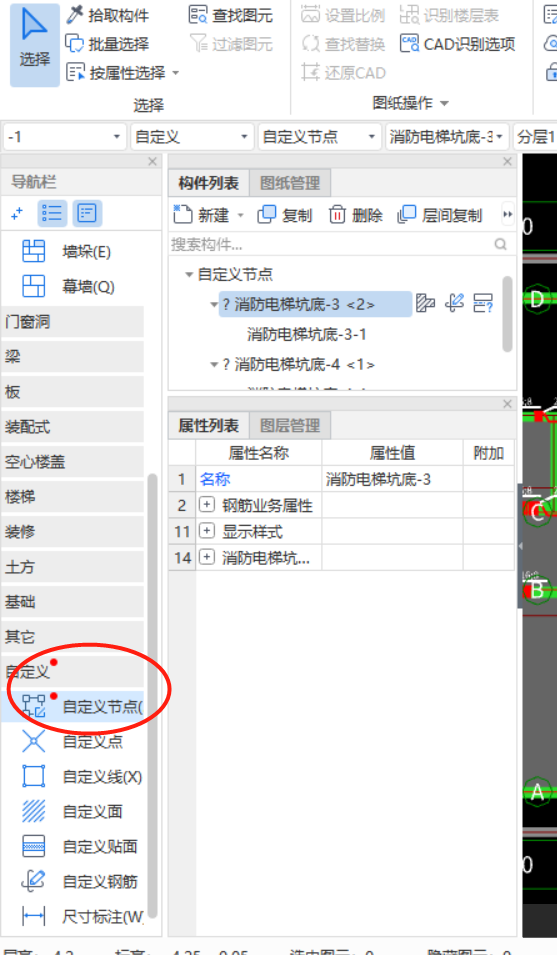
Task: Close the 导航栏 navigation panel
Action: [152, 161]
